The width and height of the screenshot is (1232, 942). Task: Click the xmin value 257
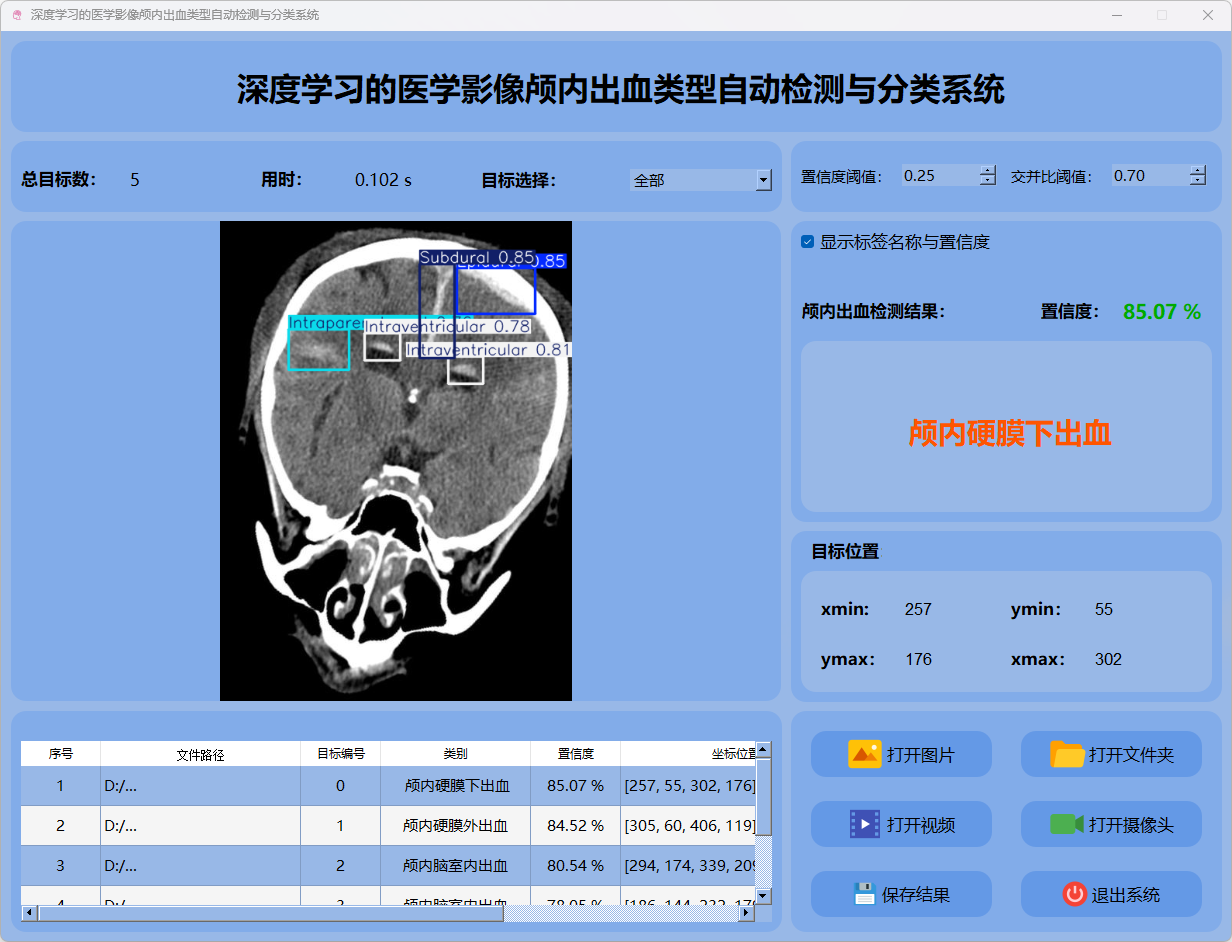pyautogui.click(x=918, y=609)
